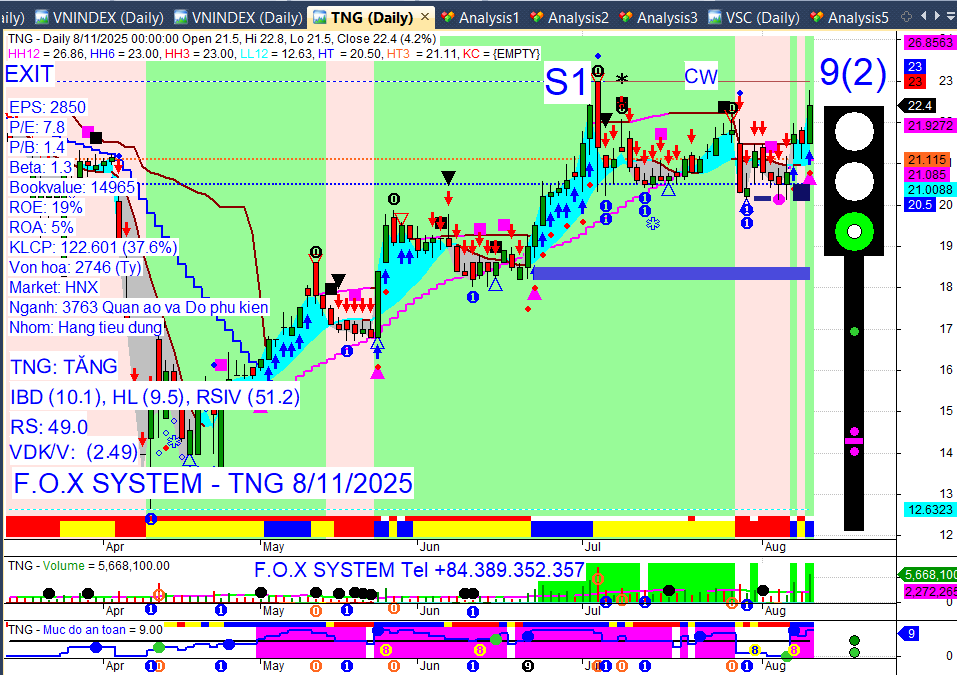Click the 'HH12 = 26.86' indicator value
Viewport: 957px width, 675px height.
click(x=46, y=54)
